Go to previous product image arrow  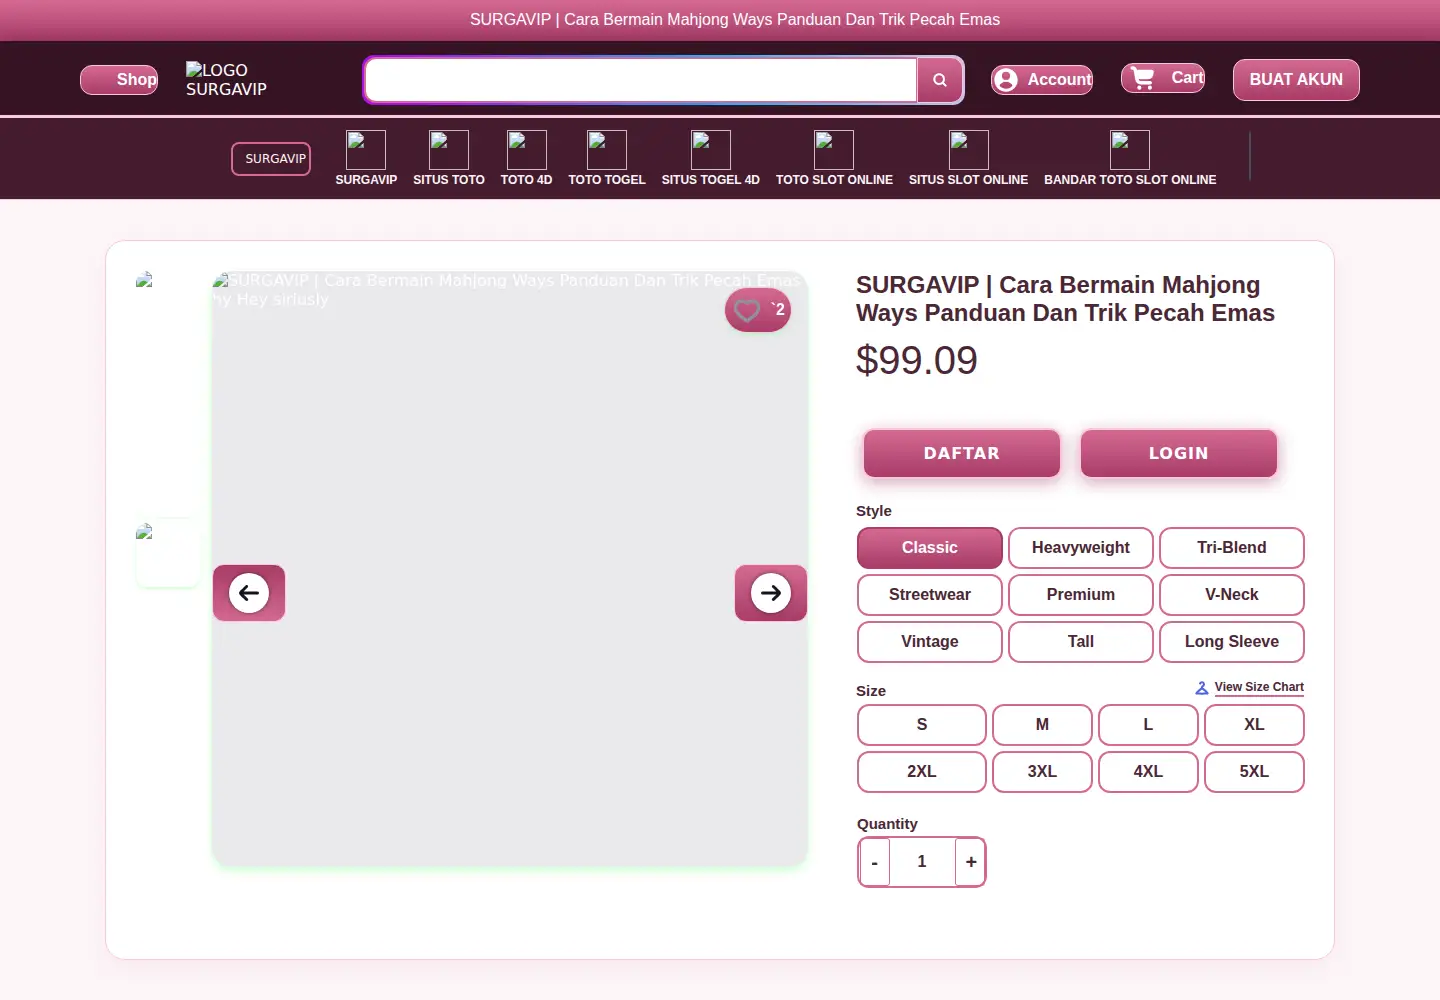pos(249,593)
